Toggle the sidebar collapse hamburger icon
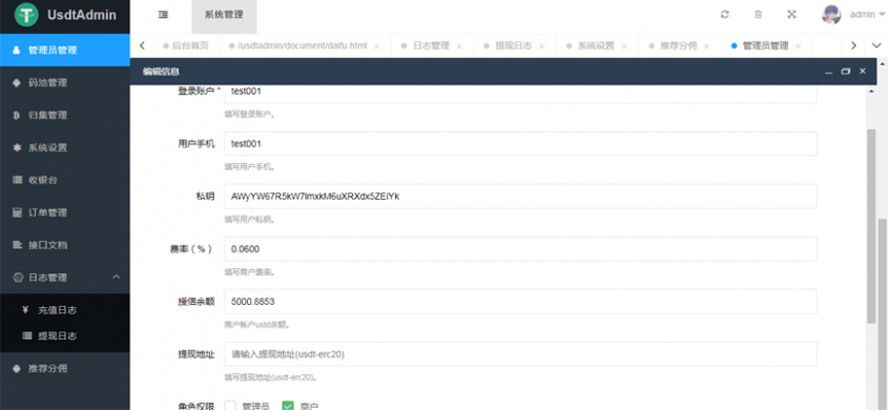This screenshot has height=410, width=888. [x=163, y=15]
